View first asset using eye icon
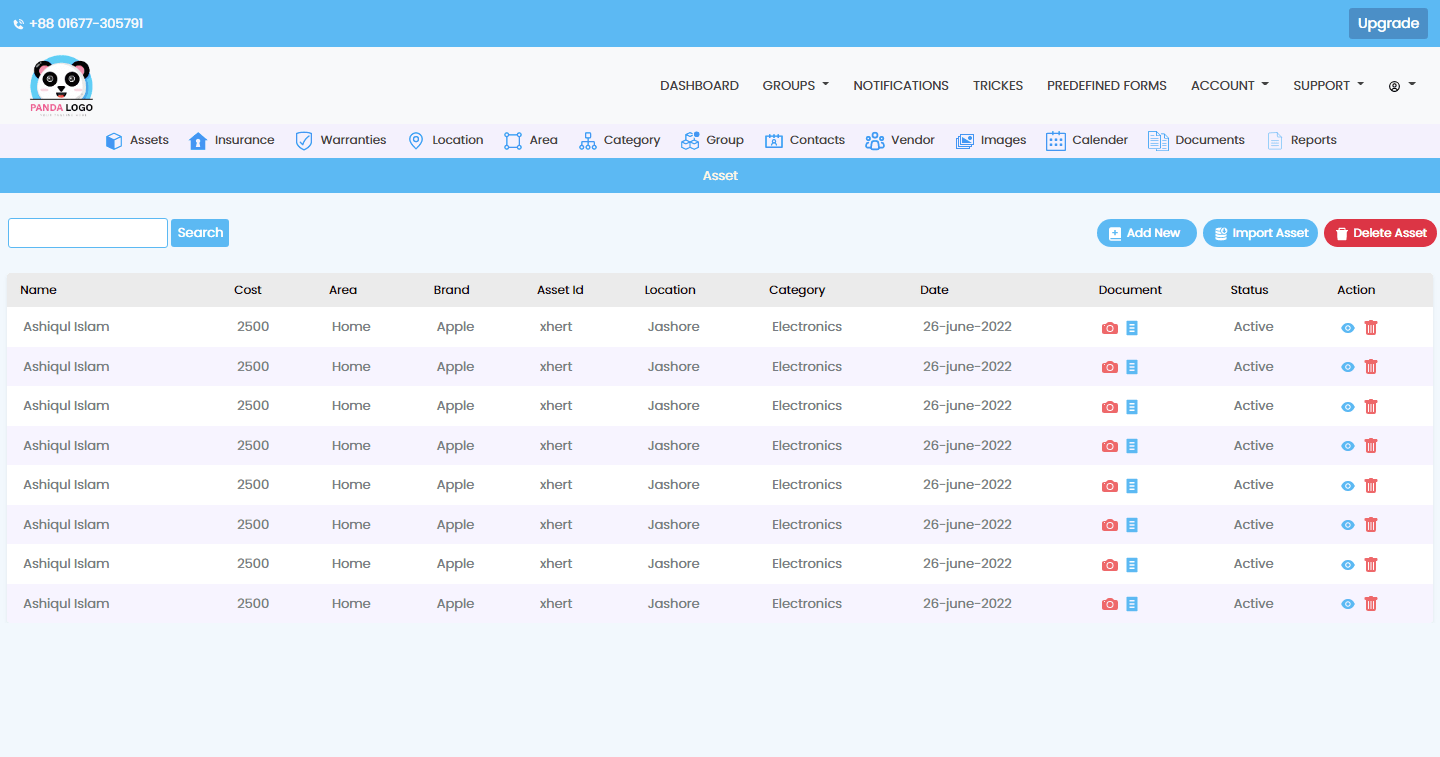Image resolution: width=1440 pixels, height=757 pixels. pos(1348,328)
